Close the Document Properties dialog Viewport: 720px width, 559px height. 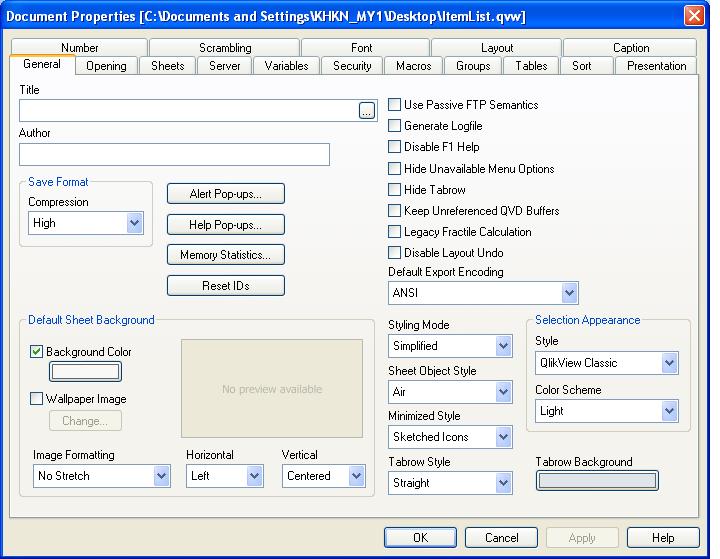coord(694,15)
